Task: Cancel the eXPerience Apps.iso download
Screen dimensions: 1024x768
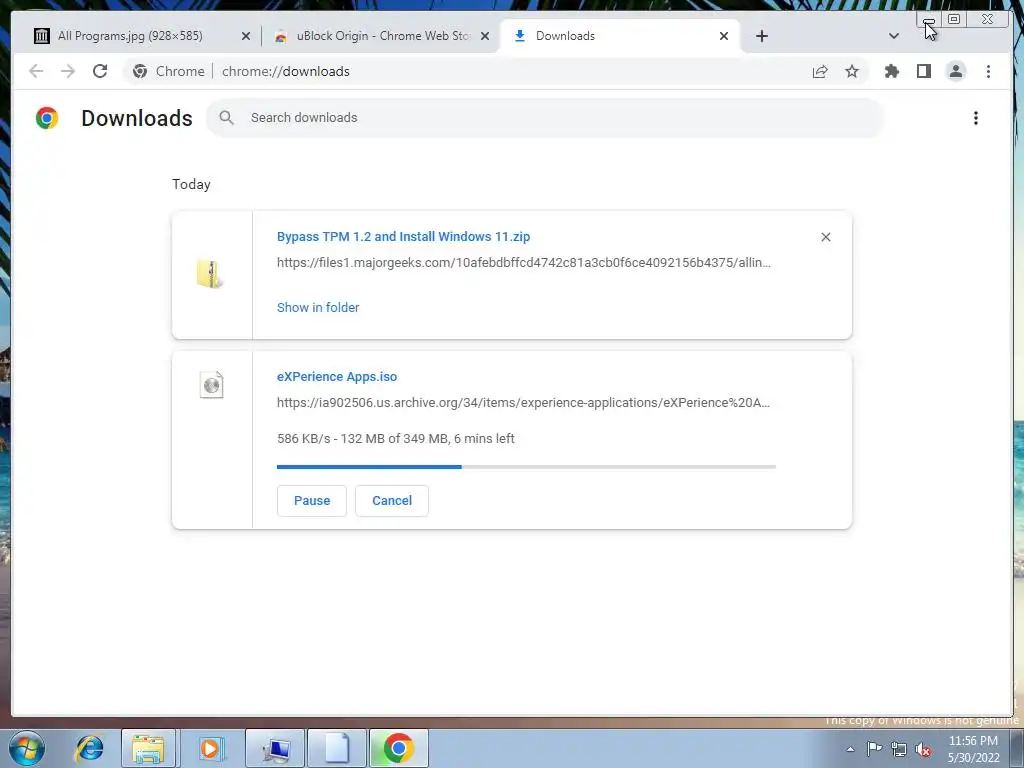Action: pos(392,501)
